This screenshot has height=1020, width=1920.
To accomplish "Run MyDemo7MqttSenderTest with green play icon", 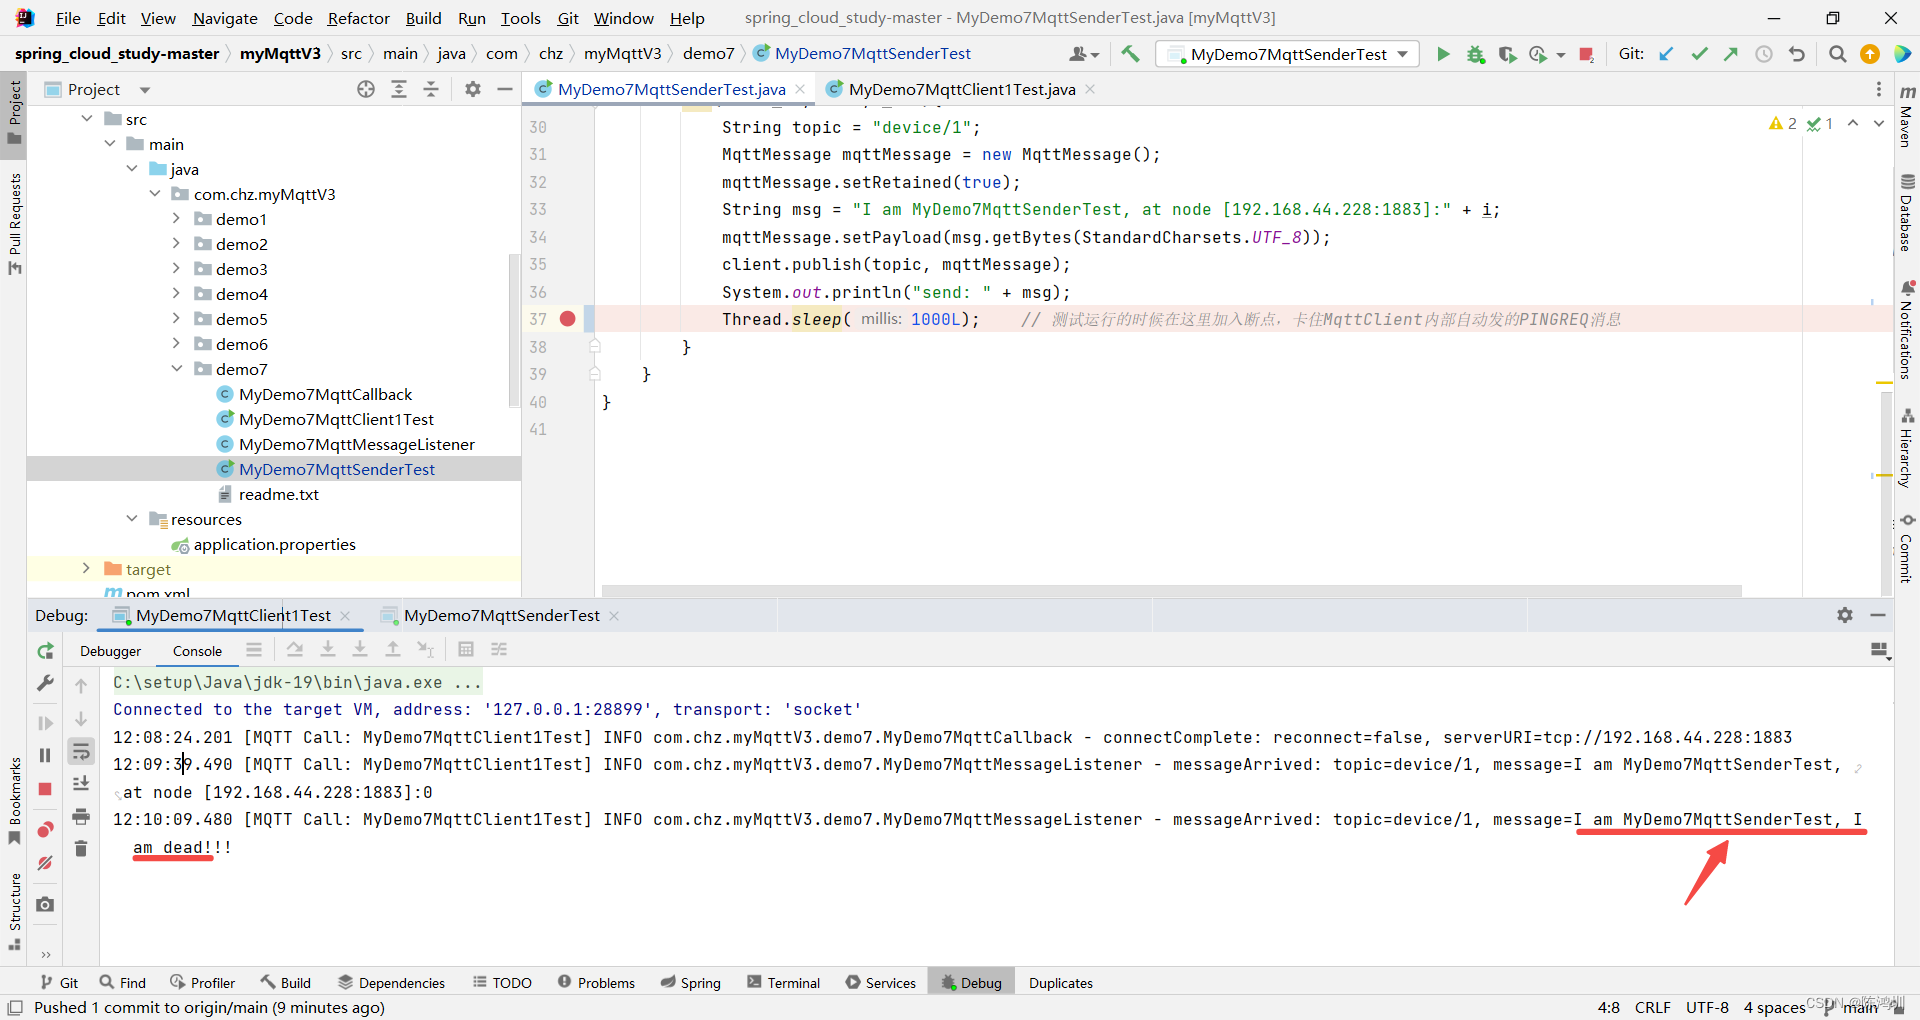I will pyautogui.click(x=1443, y=54).
